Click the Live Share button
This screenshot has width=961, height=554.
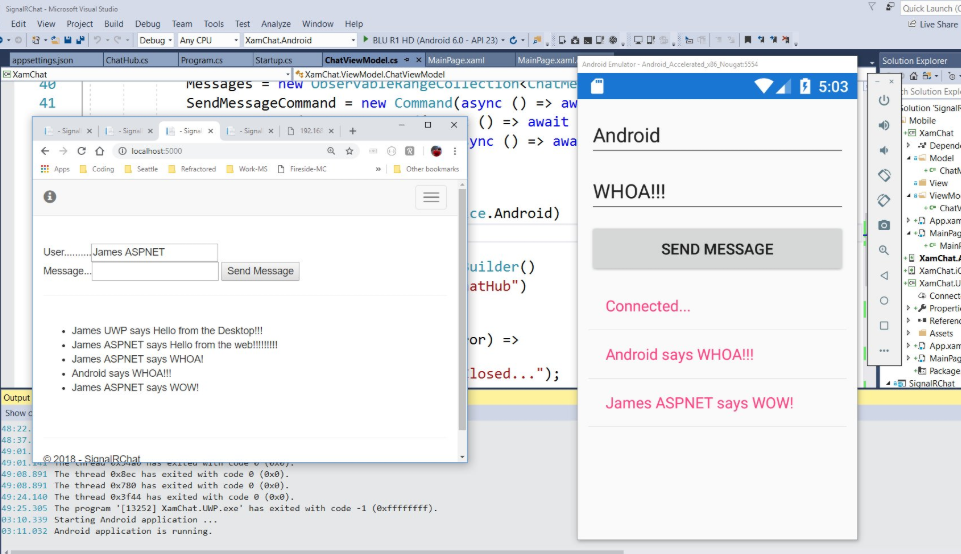(x=932, y=24)
